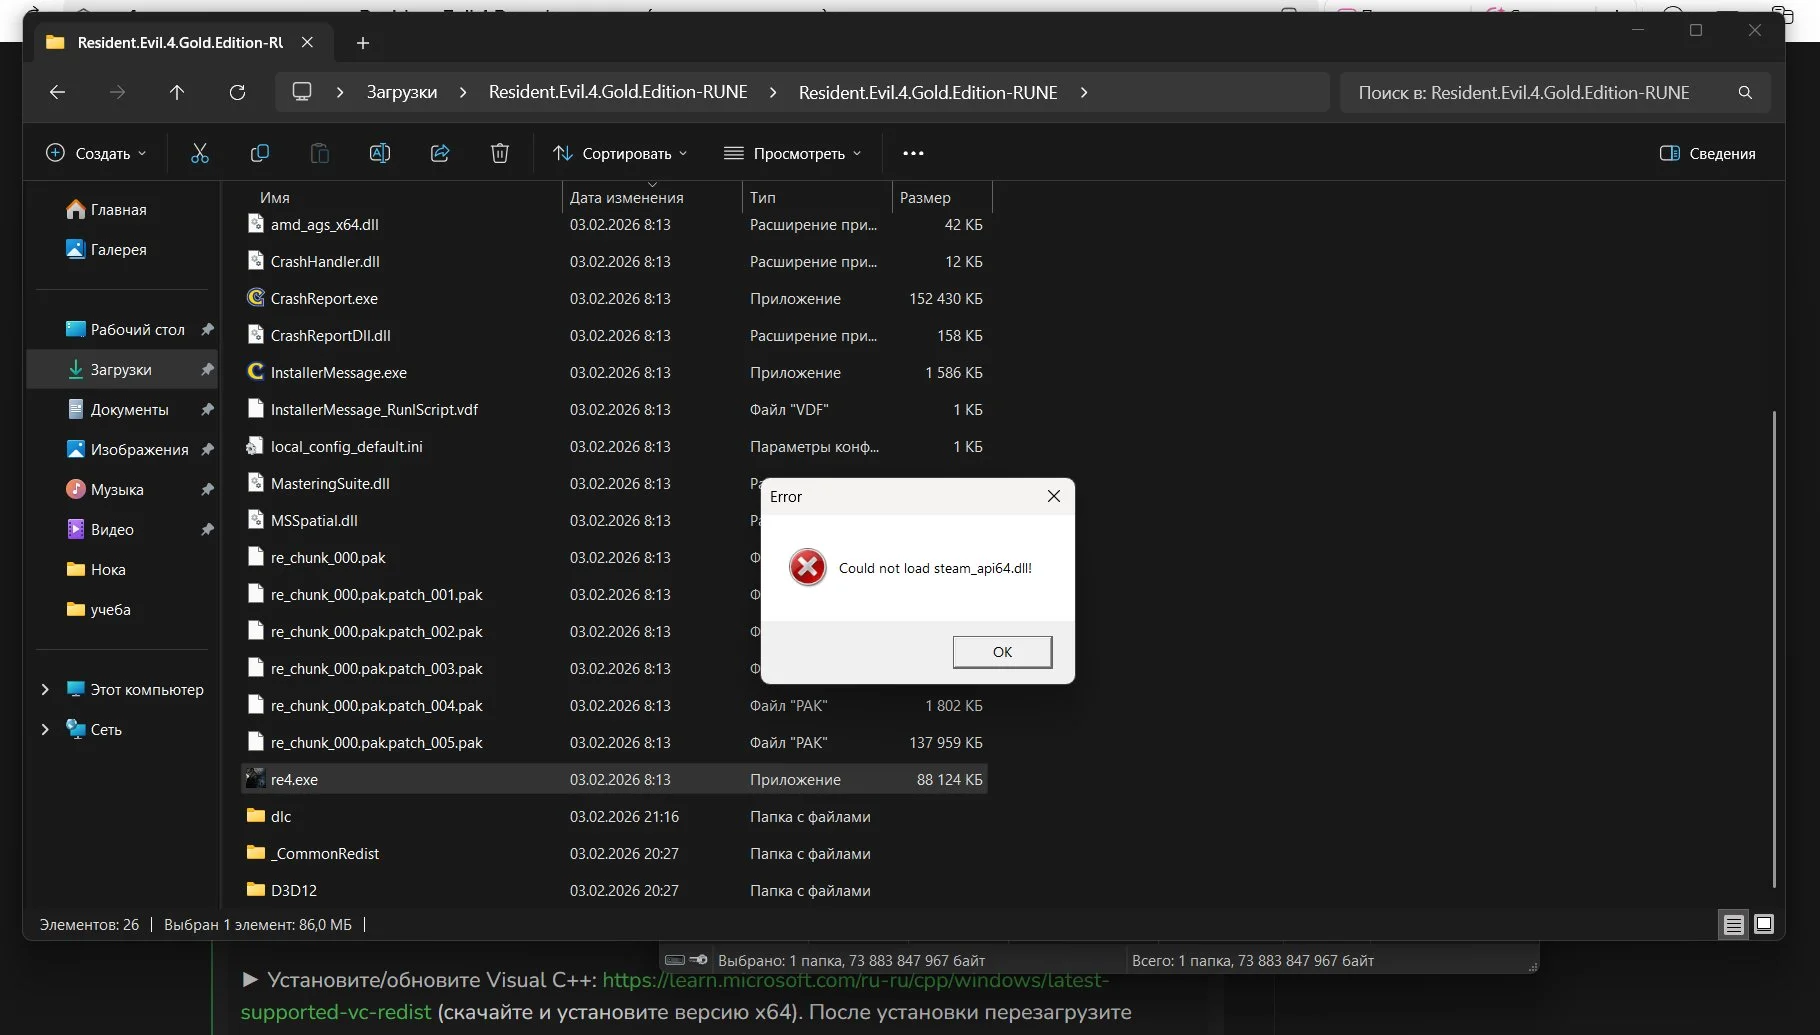Click the Delete trash can icon
The width and height of the screenshot is (1820, 1035).
coord(500,153)
